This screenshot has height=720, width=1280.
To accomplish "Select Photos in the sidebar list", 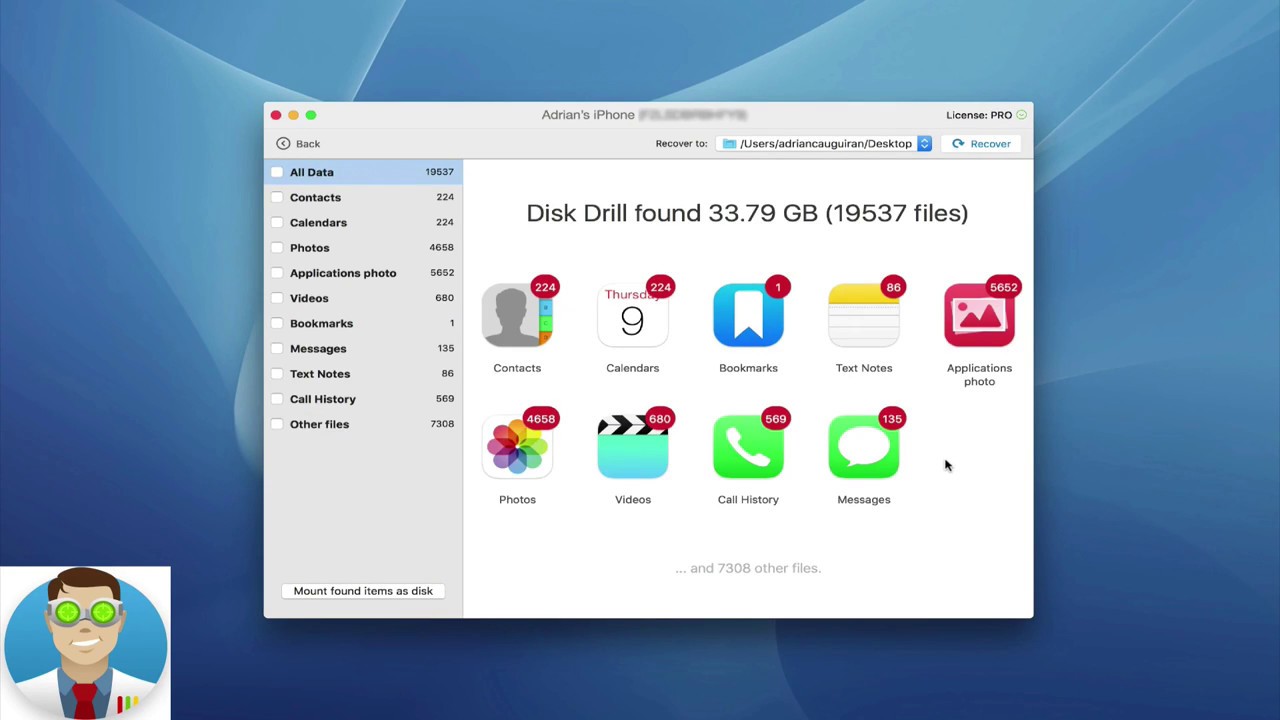I will 362,248.
